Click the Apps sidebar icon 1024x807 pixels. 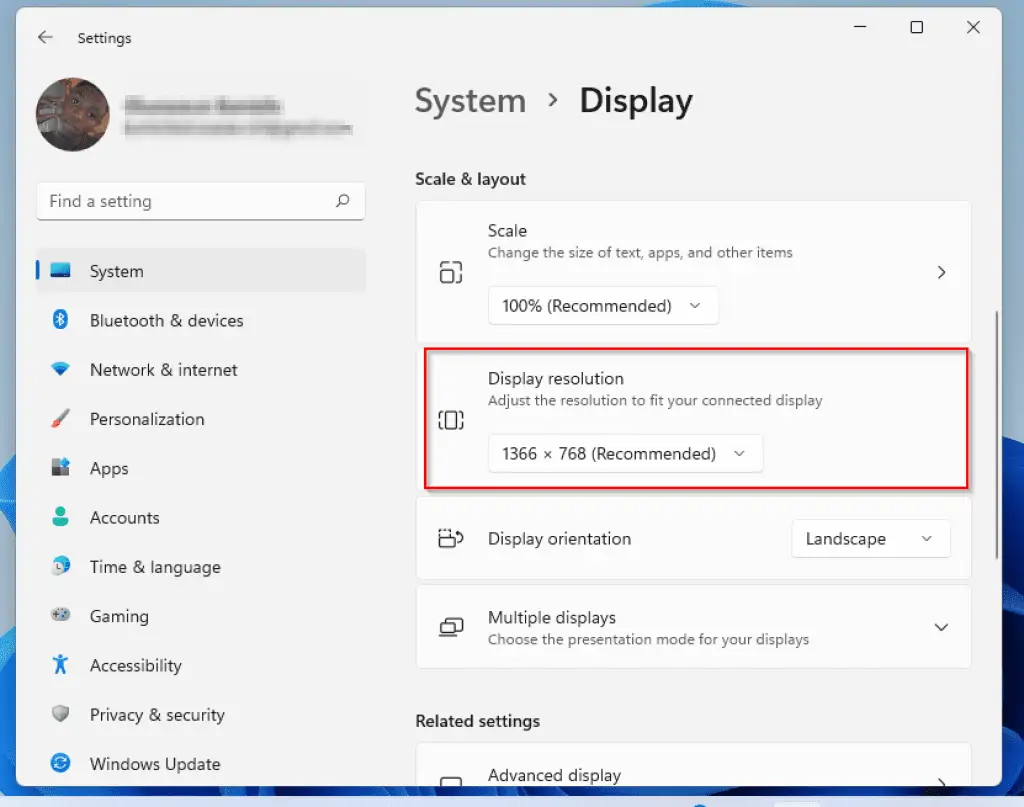click(61, 468)
